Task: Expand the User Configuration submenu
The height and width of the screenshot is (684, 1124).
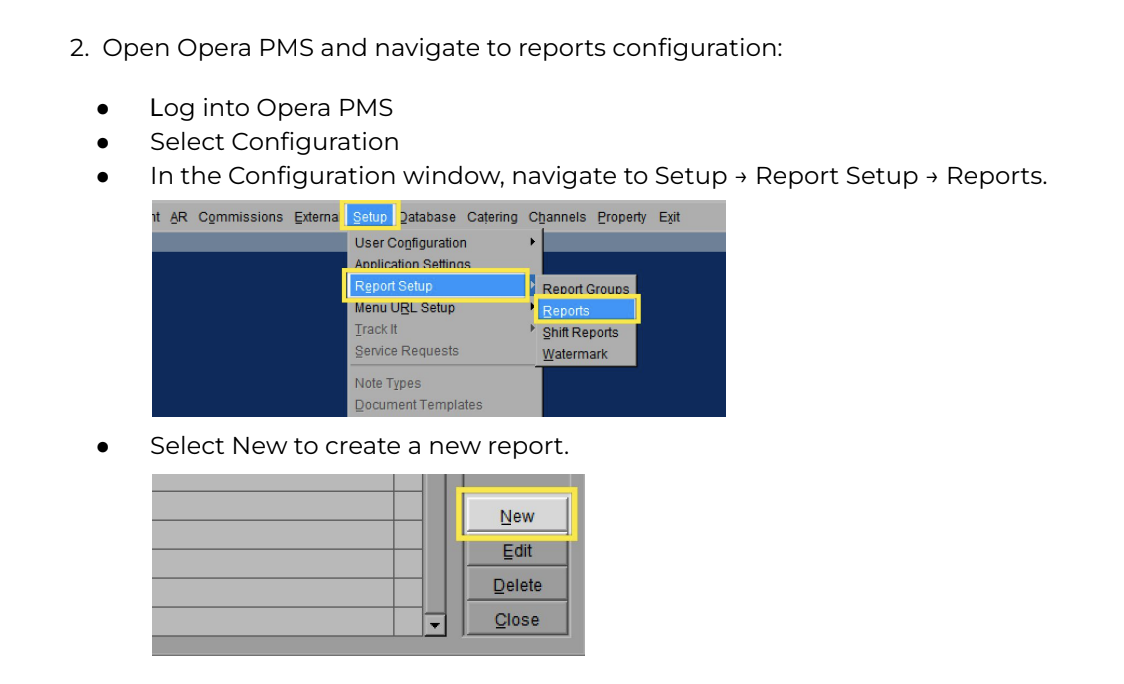Action: tap(444, 243)
